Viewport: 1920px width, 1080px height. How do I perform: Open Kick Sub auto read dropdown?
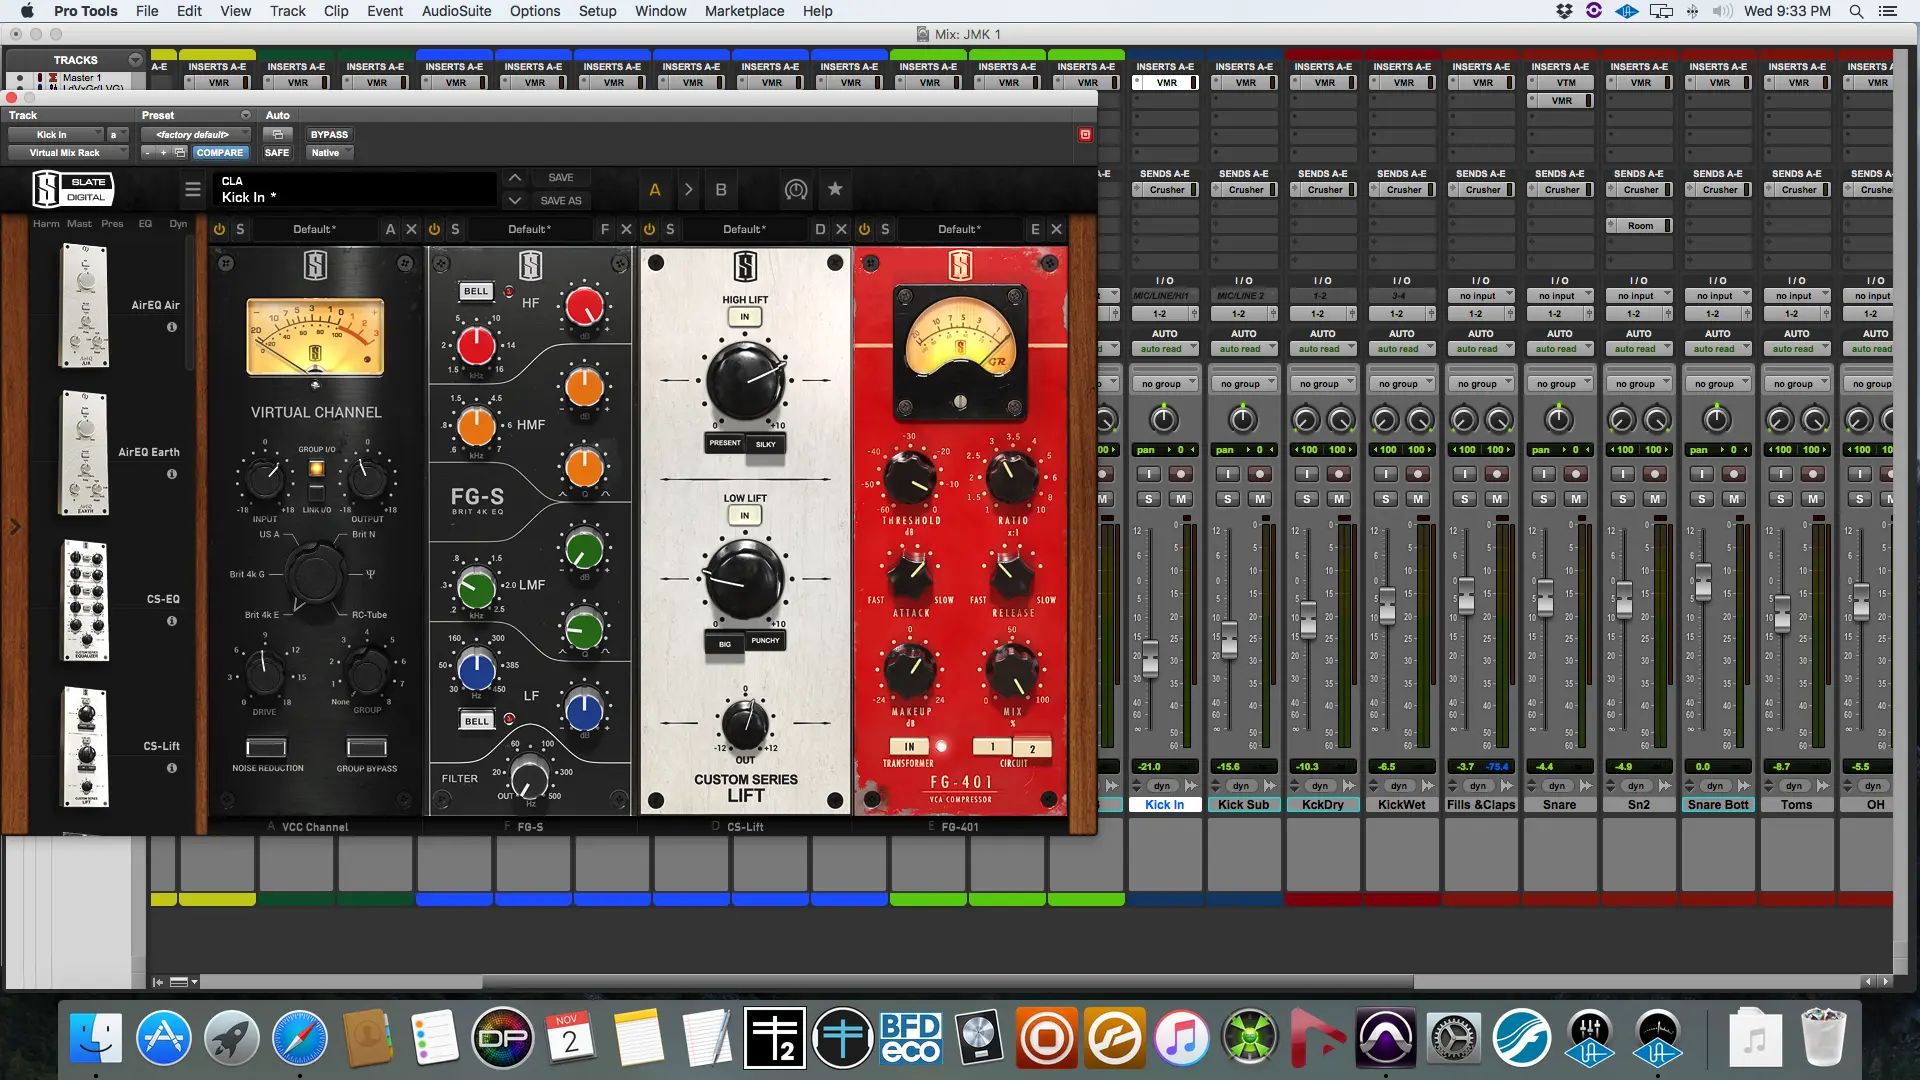(x=1244, y=349)
